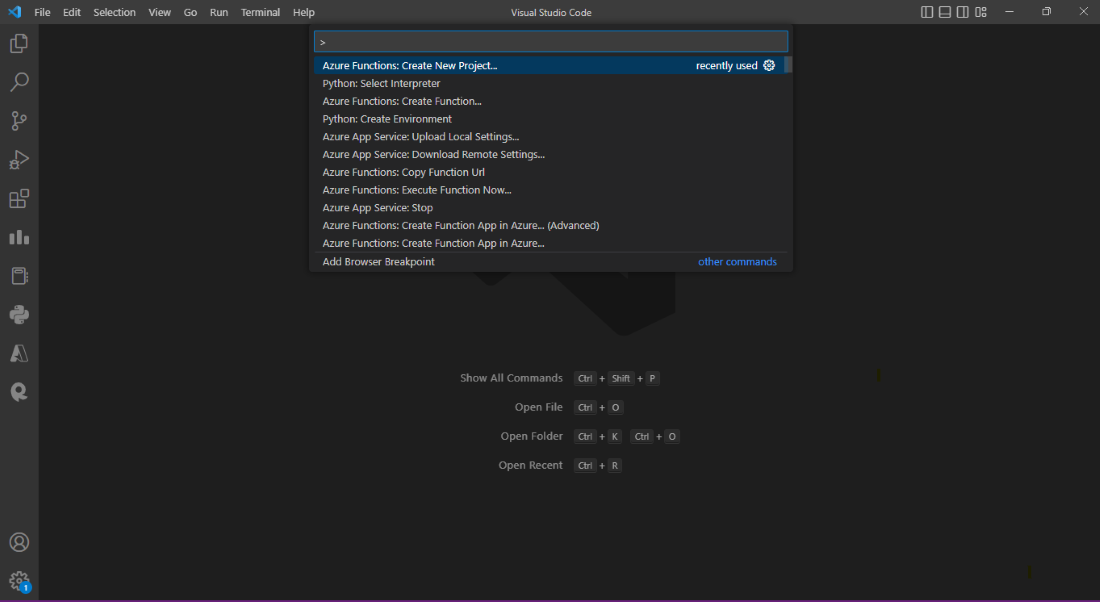
Task: Open the Azure view icon
Action: (x=19, y=354)
